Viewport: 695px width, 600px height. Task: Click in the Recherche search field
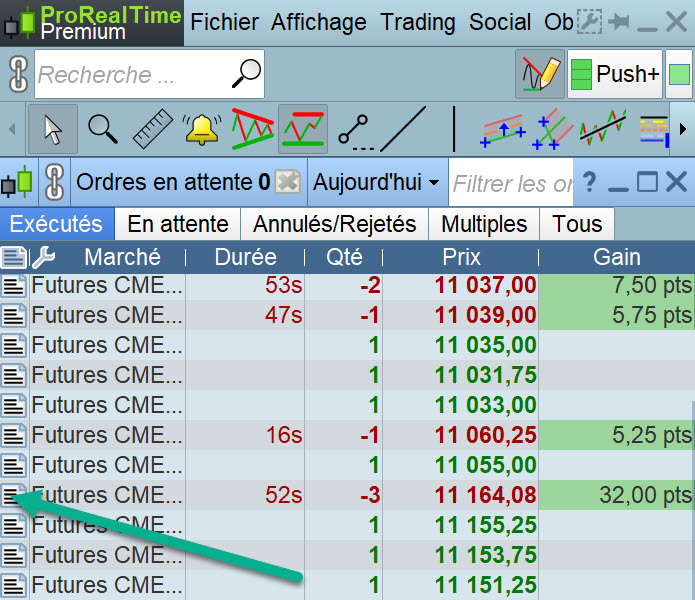click(149, 74)
